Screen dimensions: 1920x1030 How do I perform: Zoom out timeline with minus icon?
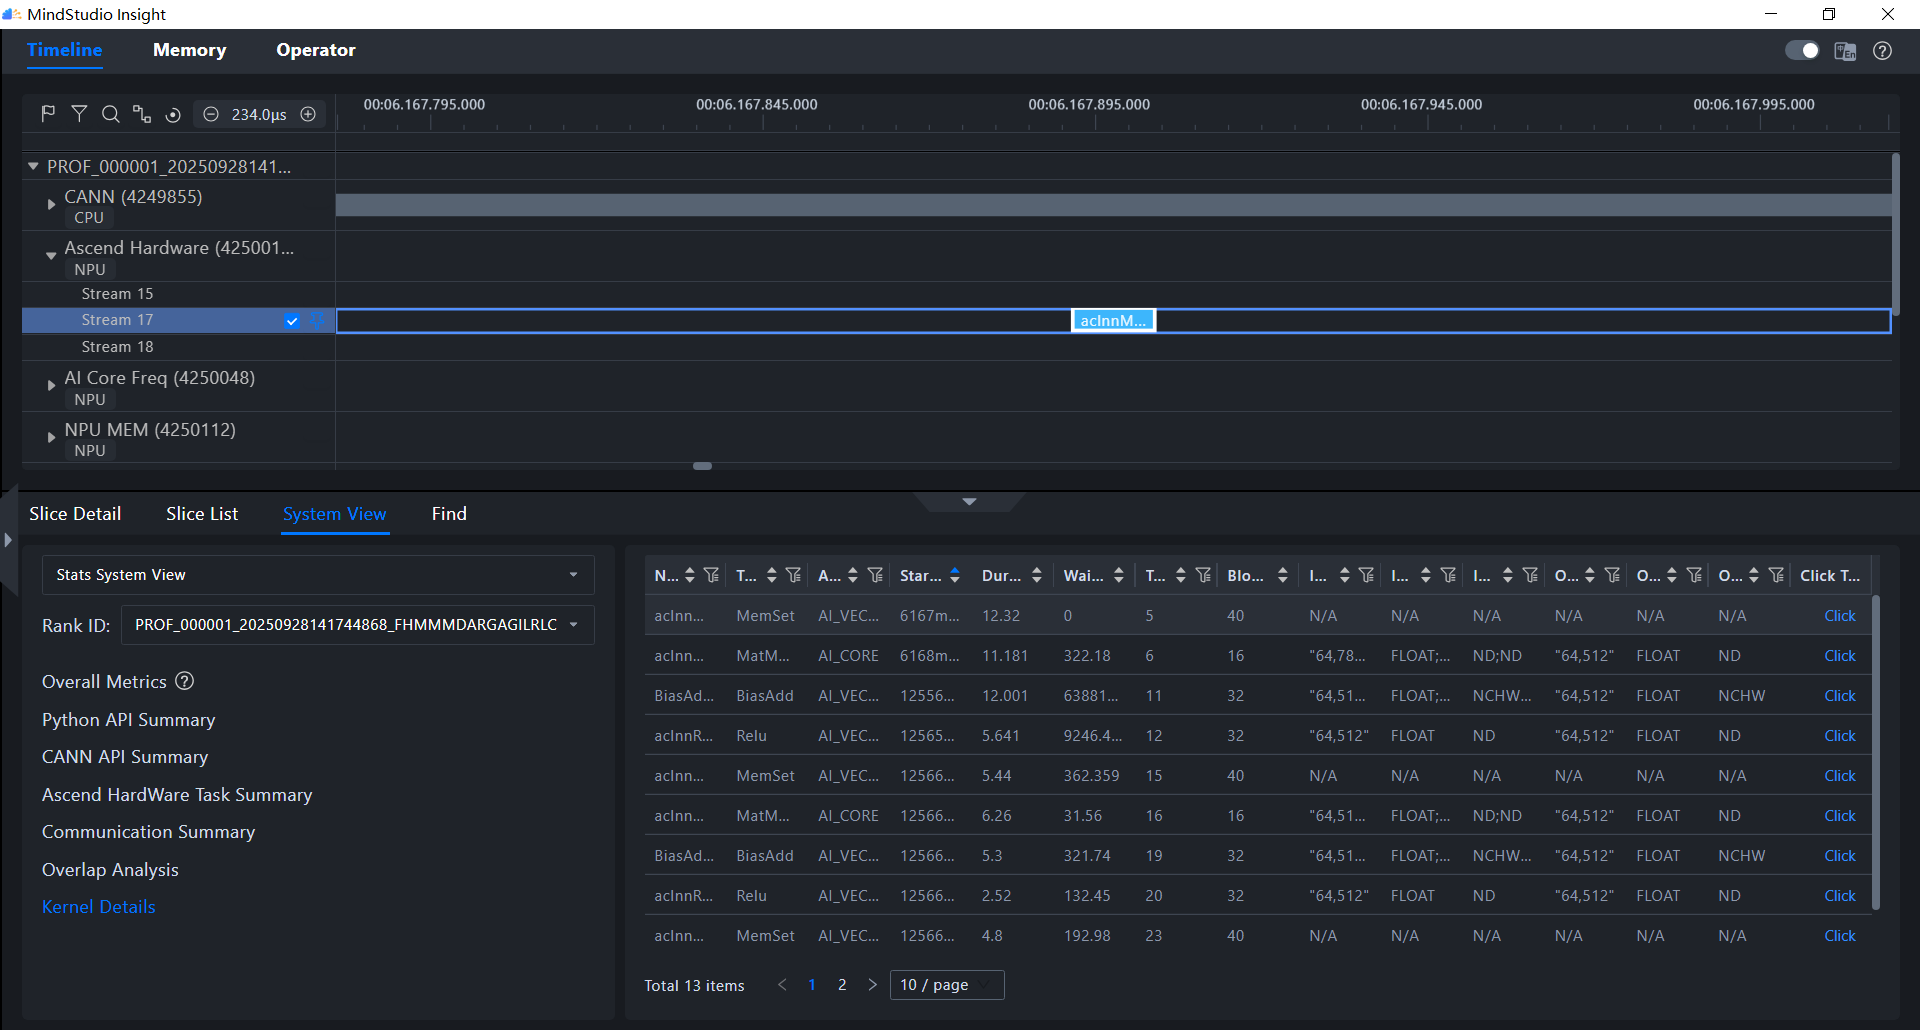[211, 114]
